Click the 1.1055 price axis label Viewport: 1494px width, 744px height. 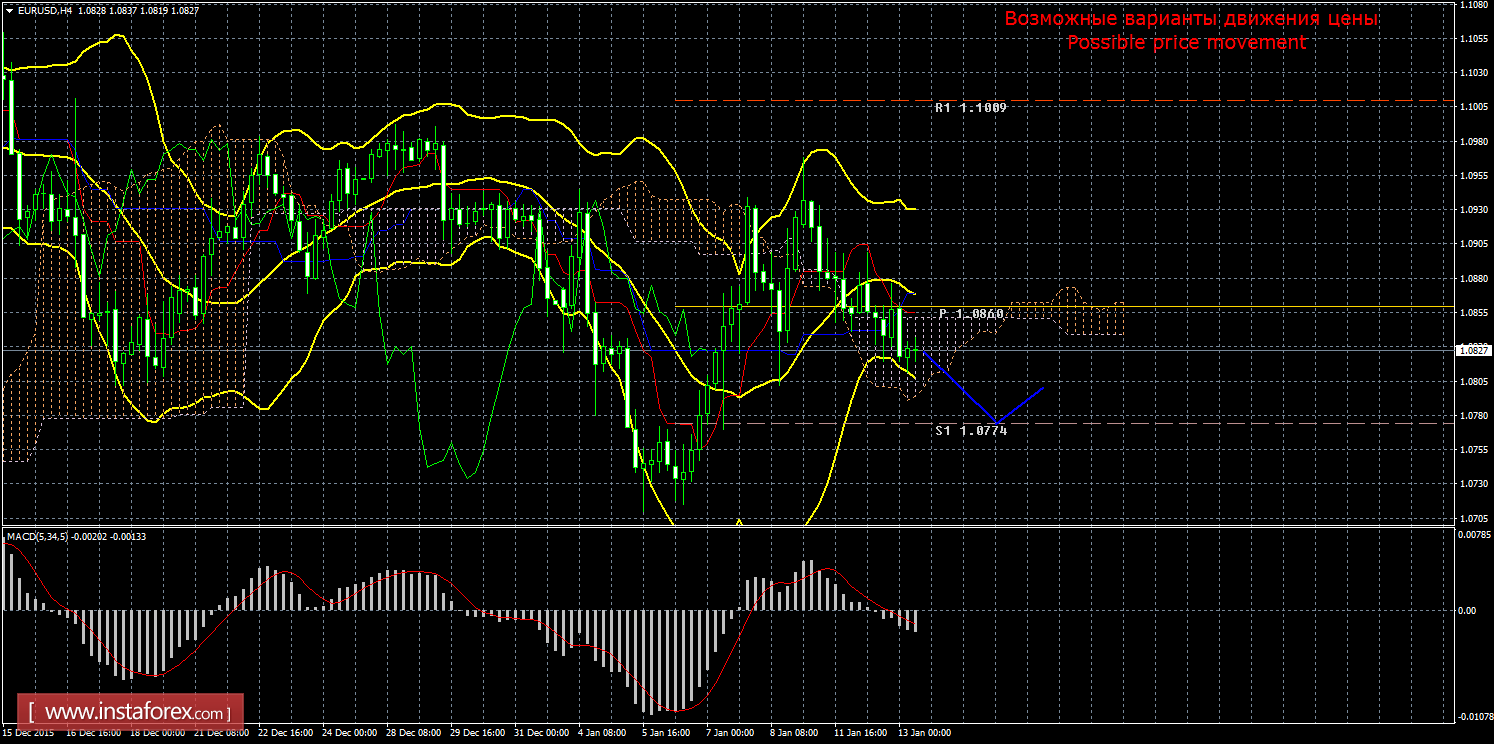[x=1472, y=39]
